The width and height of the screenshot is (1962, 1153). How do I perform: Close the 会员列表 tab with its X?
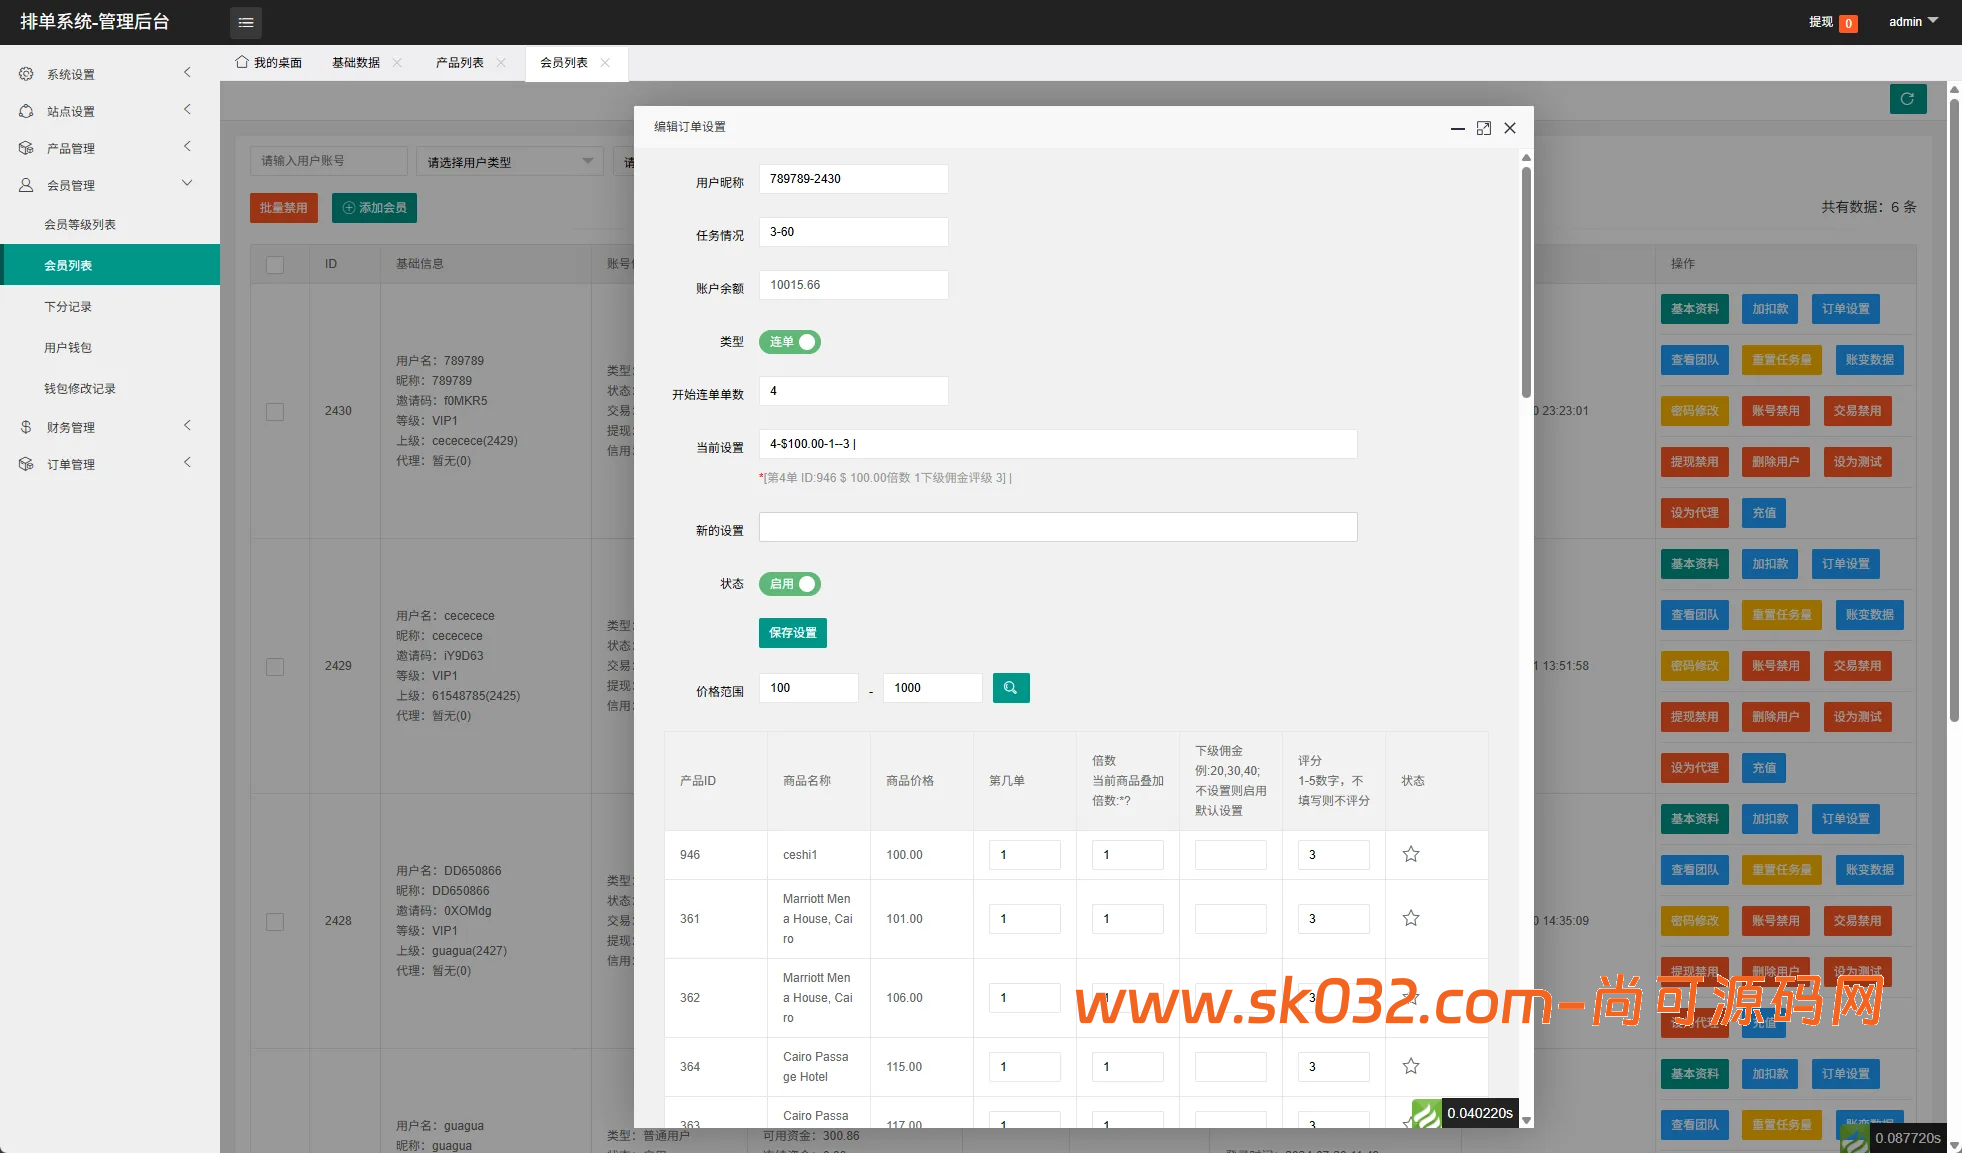605,63
